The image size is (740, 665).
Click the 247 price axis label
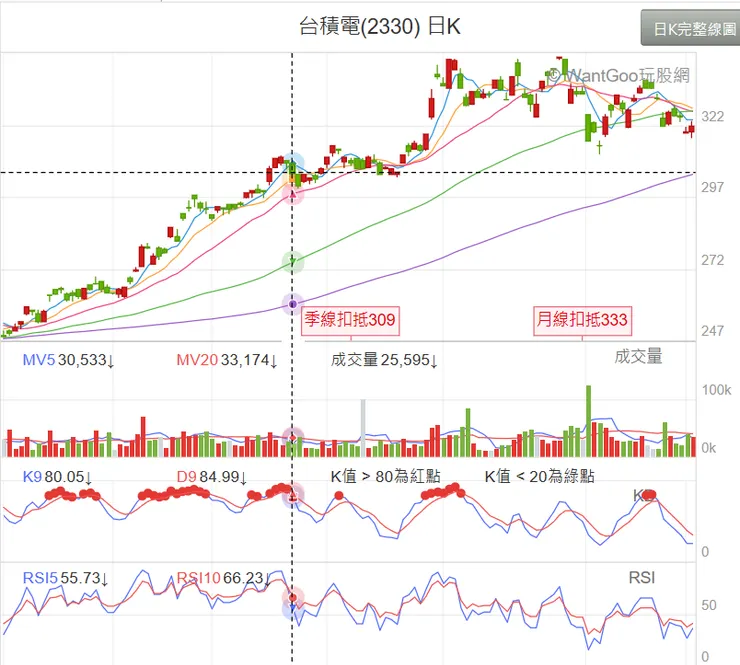[x=712, y=331]
